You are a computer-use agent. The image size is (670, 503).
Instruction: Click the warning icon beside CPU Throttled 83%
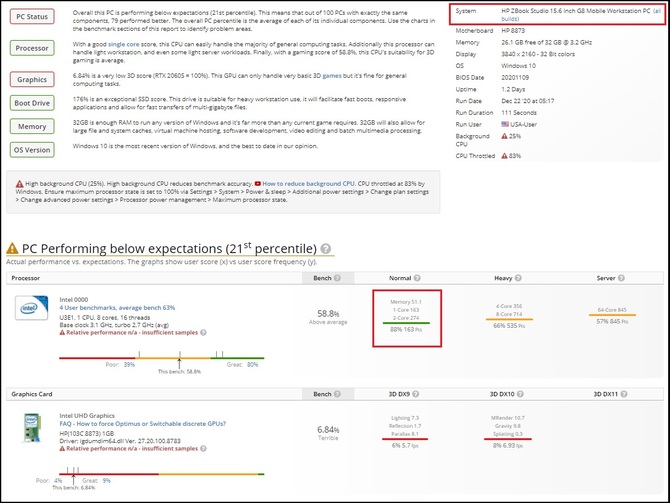coord(504,156)
